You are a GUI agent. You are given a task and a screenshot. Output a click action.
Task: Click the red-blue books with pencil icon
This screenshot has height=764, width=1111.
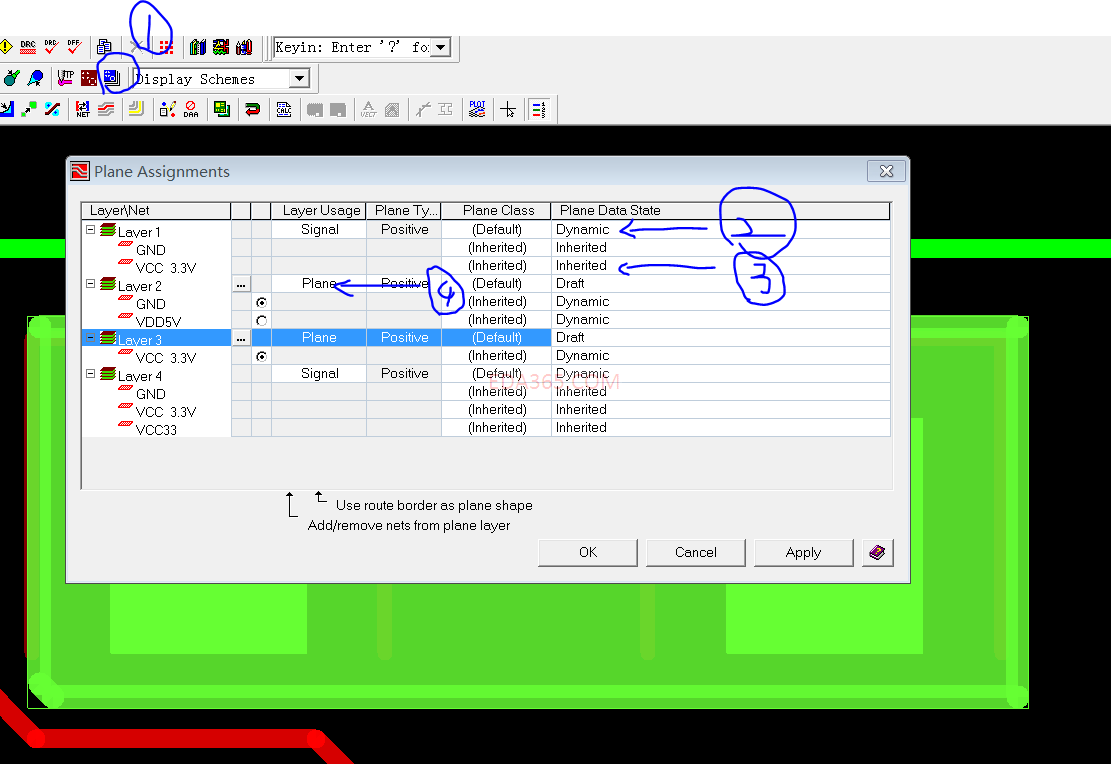[244, 47]
